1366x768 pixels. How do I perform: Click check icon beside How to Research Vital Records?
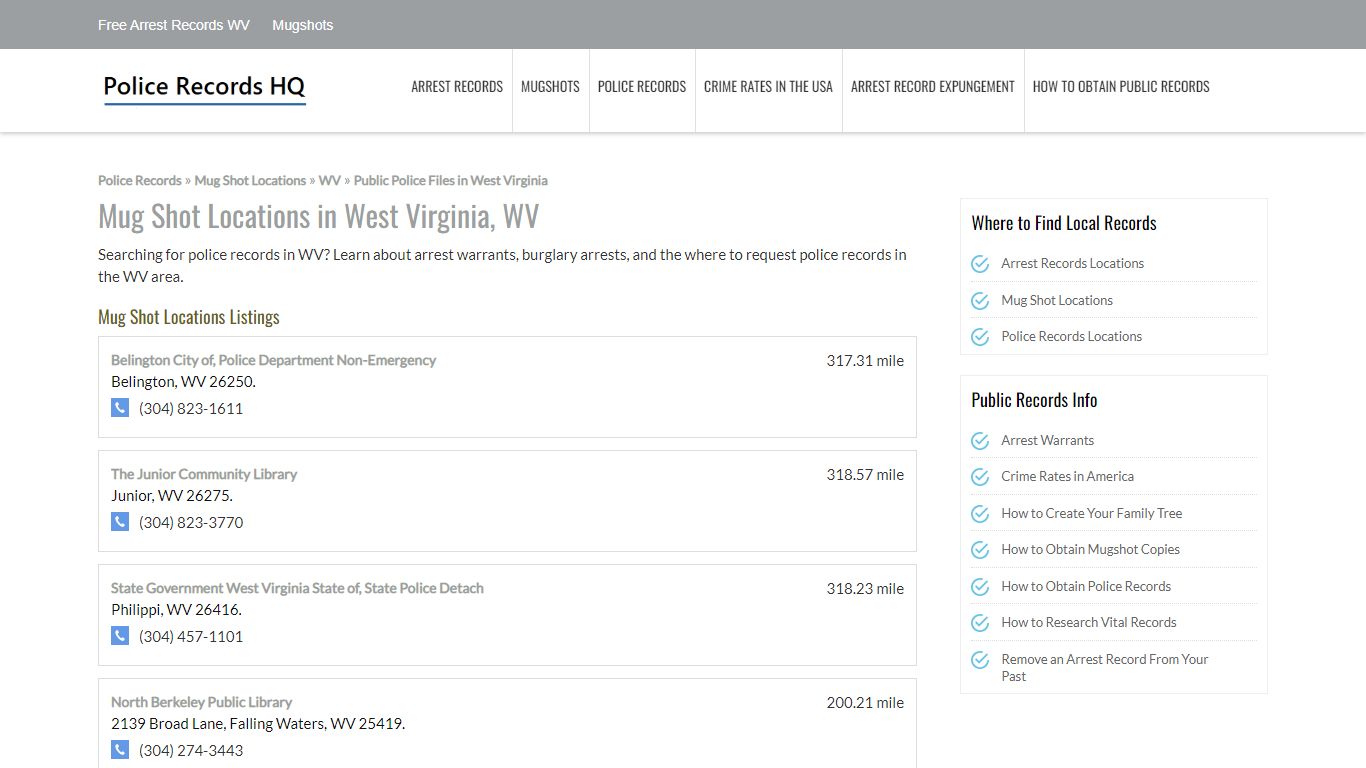(980, 623)
